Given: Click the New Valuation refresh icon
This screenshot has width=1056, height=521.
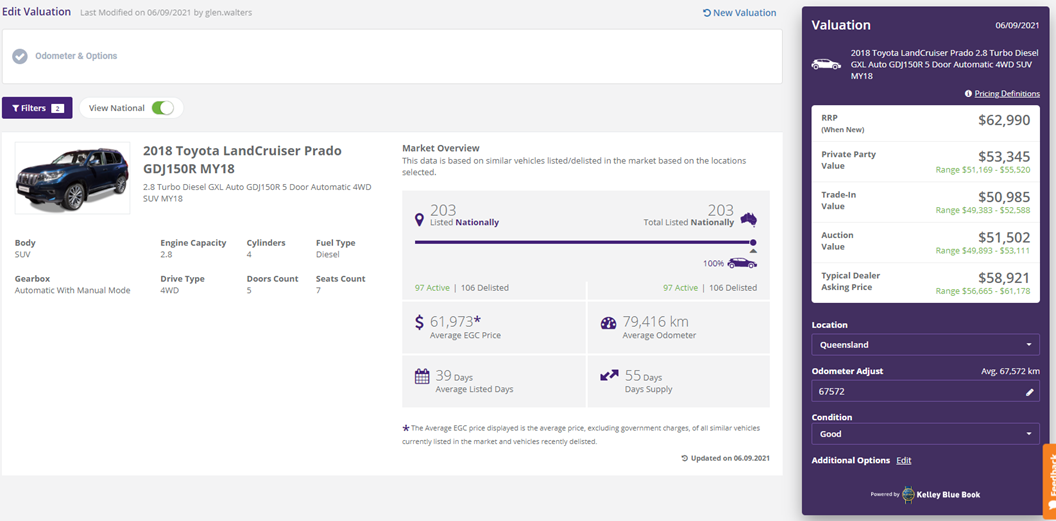Looking at the screenshot, I should (706, 13).
